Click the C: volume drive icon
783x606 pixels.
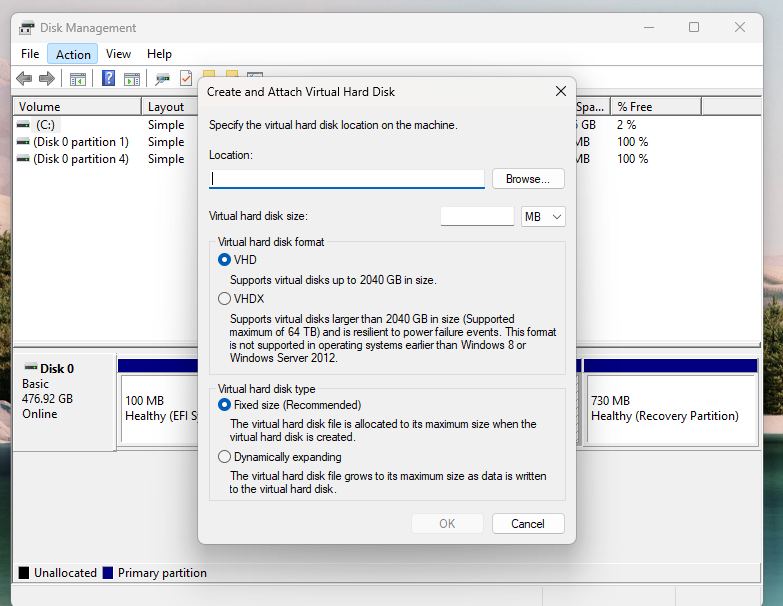click(x=23, y=124)
